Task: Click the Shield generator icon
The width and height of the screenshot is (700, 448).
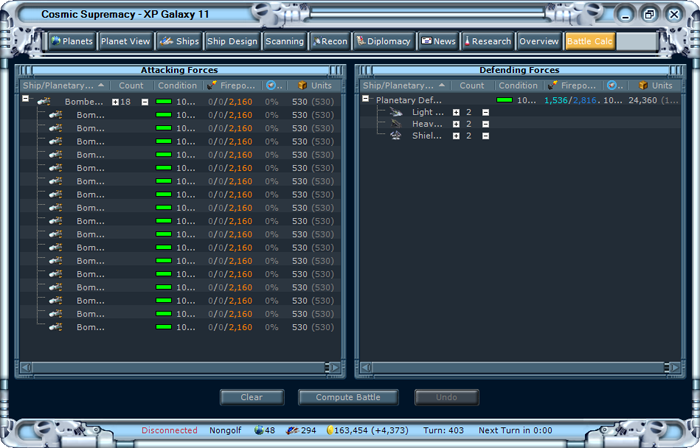Action: tap(396, 135)
